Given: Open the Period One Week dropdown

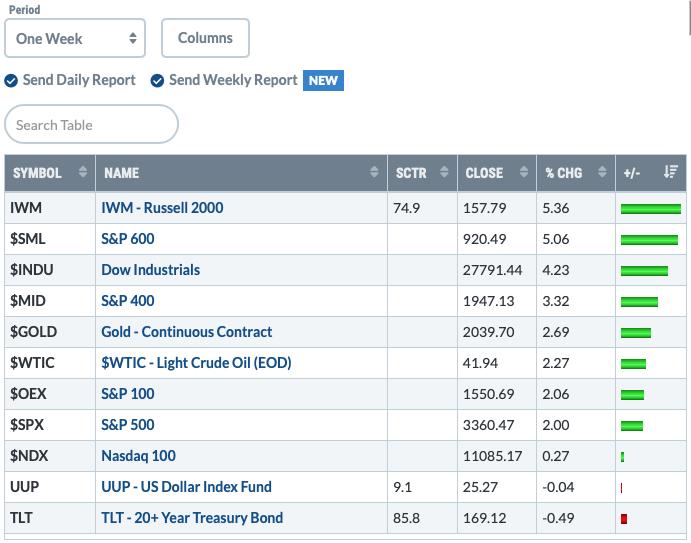Looking at the screenshot, I should click(75, 38).
